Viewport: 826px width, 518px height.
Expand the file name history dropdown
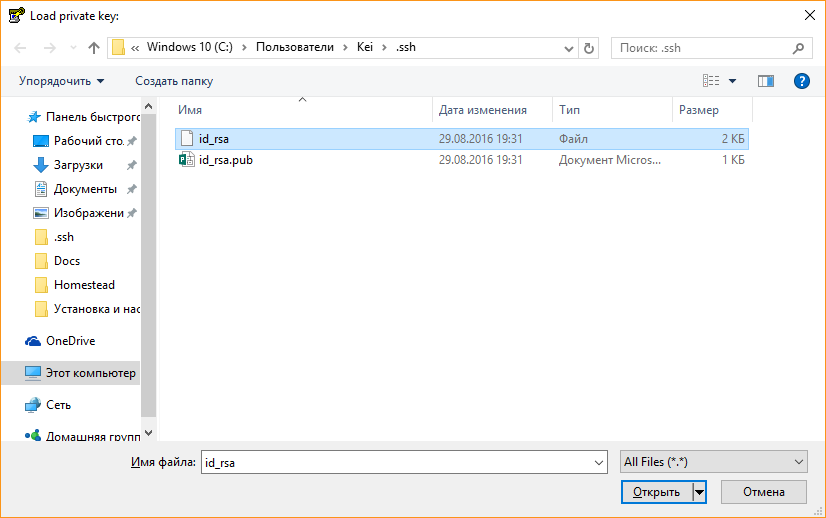pos(599,462)
